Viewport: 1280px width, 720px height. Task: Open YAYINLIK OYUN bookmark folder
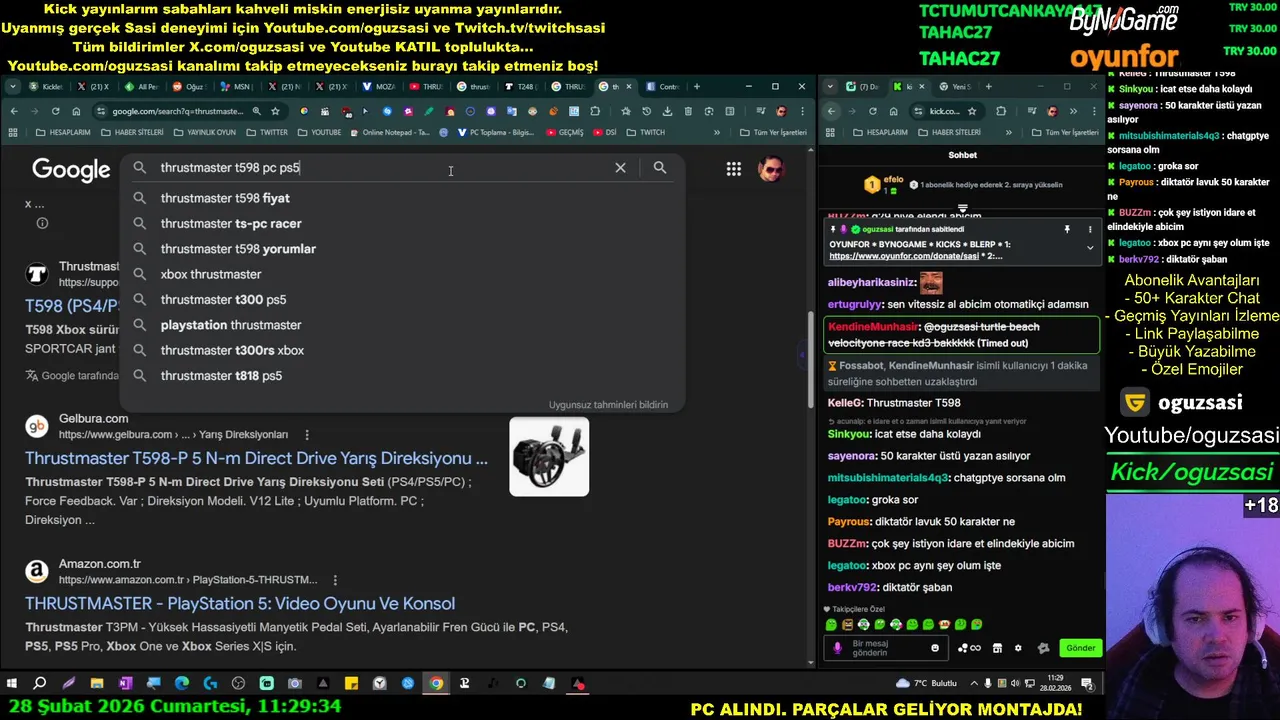tap(204, 132)
